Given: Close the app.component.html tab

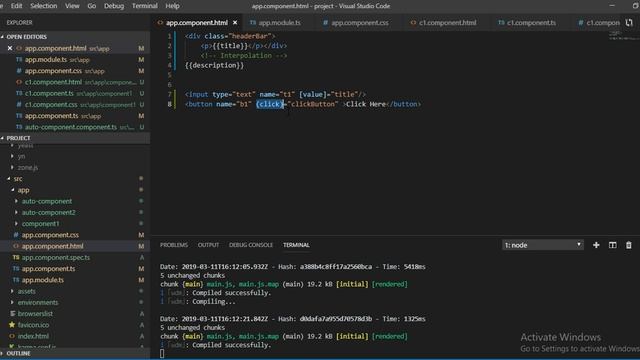Looking at the screenshot, I should pos(235,22).
